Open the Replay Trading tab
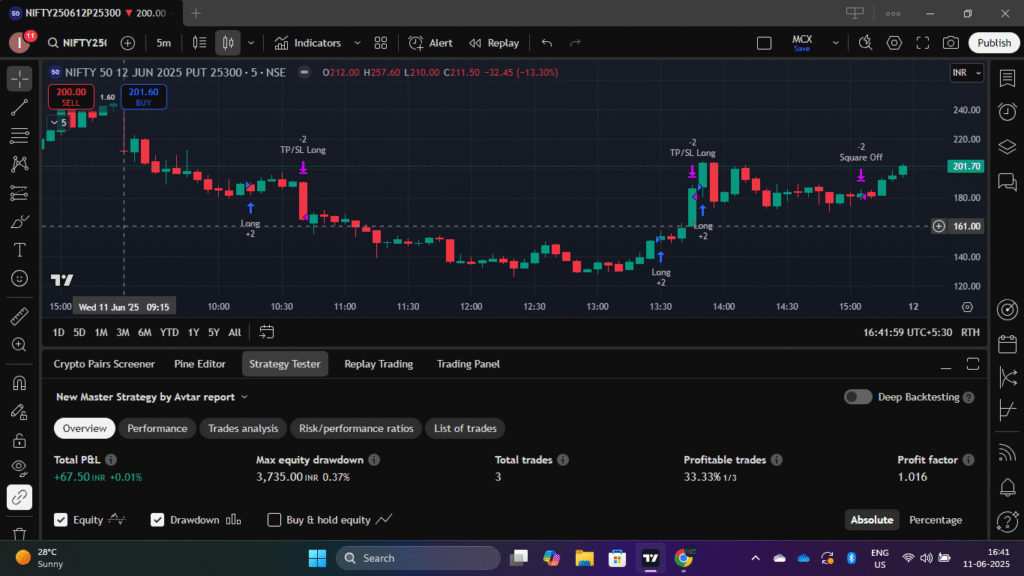The height and width of the screenshot is (576, 1024). point(379,364)
